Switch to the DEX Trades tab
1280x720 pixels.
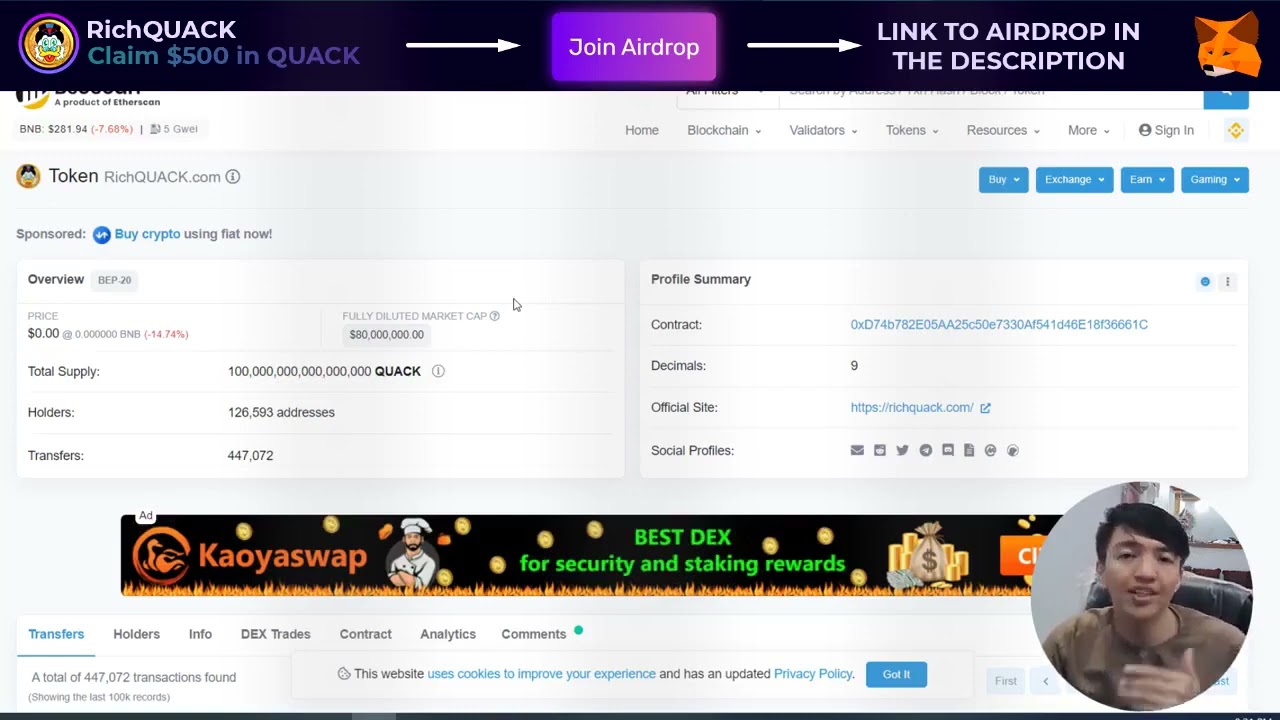point(276,634)
